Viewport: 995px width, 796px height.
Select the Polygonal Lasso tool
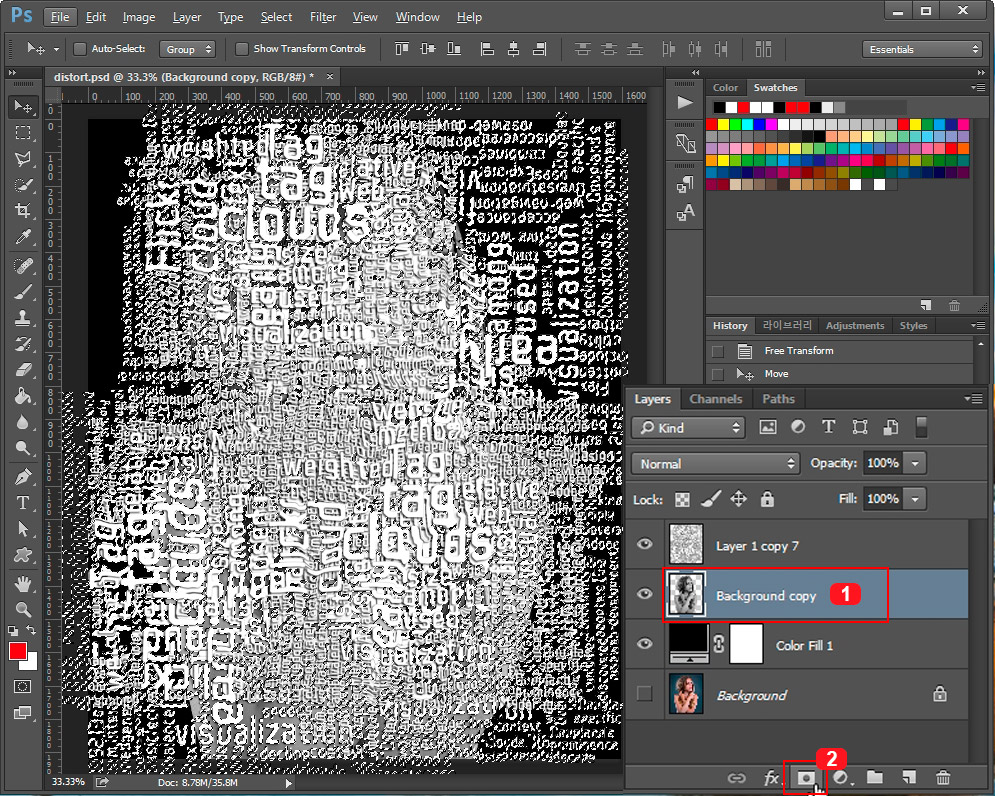[x=23, y=159]
